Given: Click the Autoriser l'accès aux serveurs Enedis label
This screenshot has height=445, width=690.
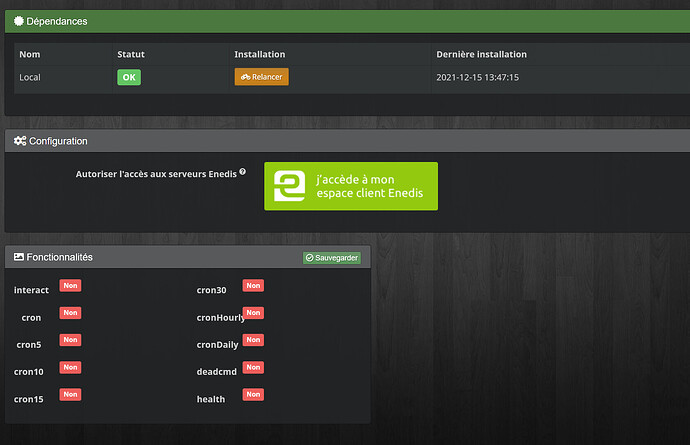Looking at the screenshot, I should 156,174.
